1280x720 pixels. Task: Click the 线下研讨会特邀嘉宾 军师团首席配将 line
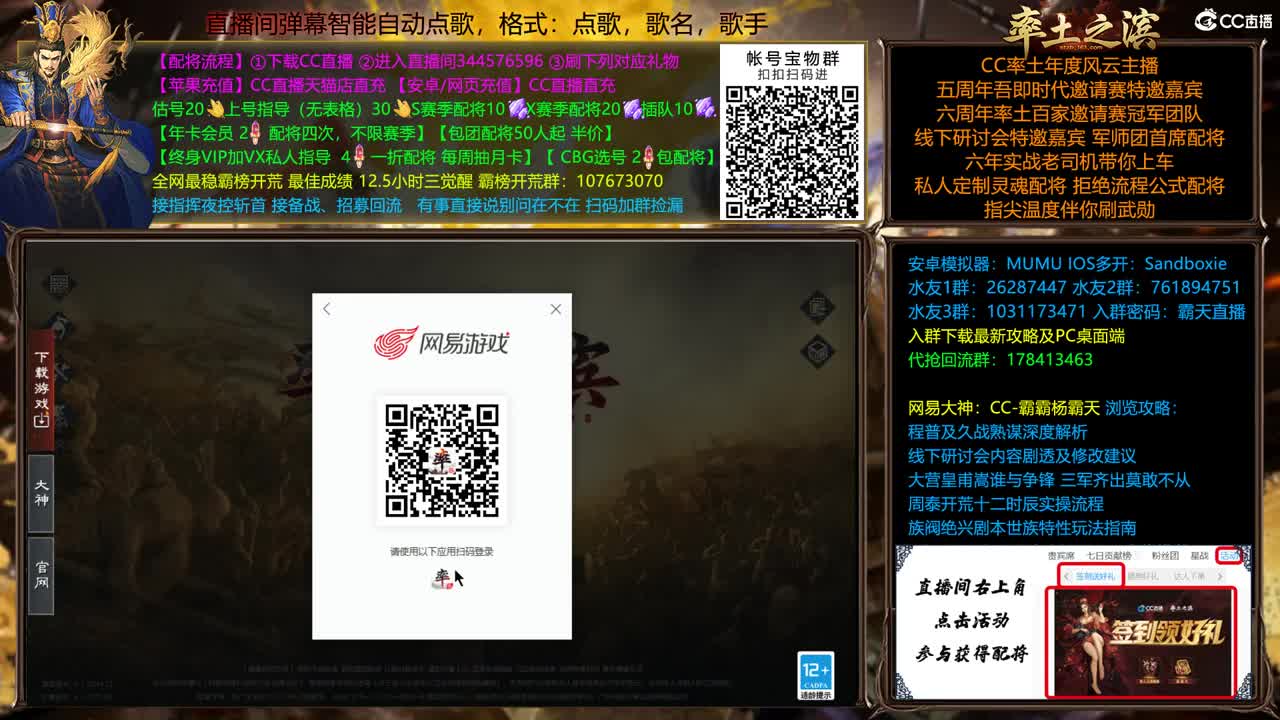click(x=1069, y=138)
